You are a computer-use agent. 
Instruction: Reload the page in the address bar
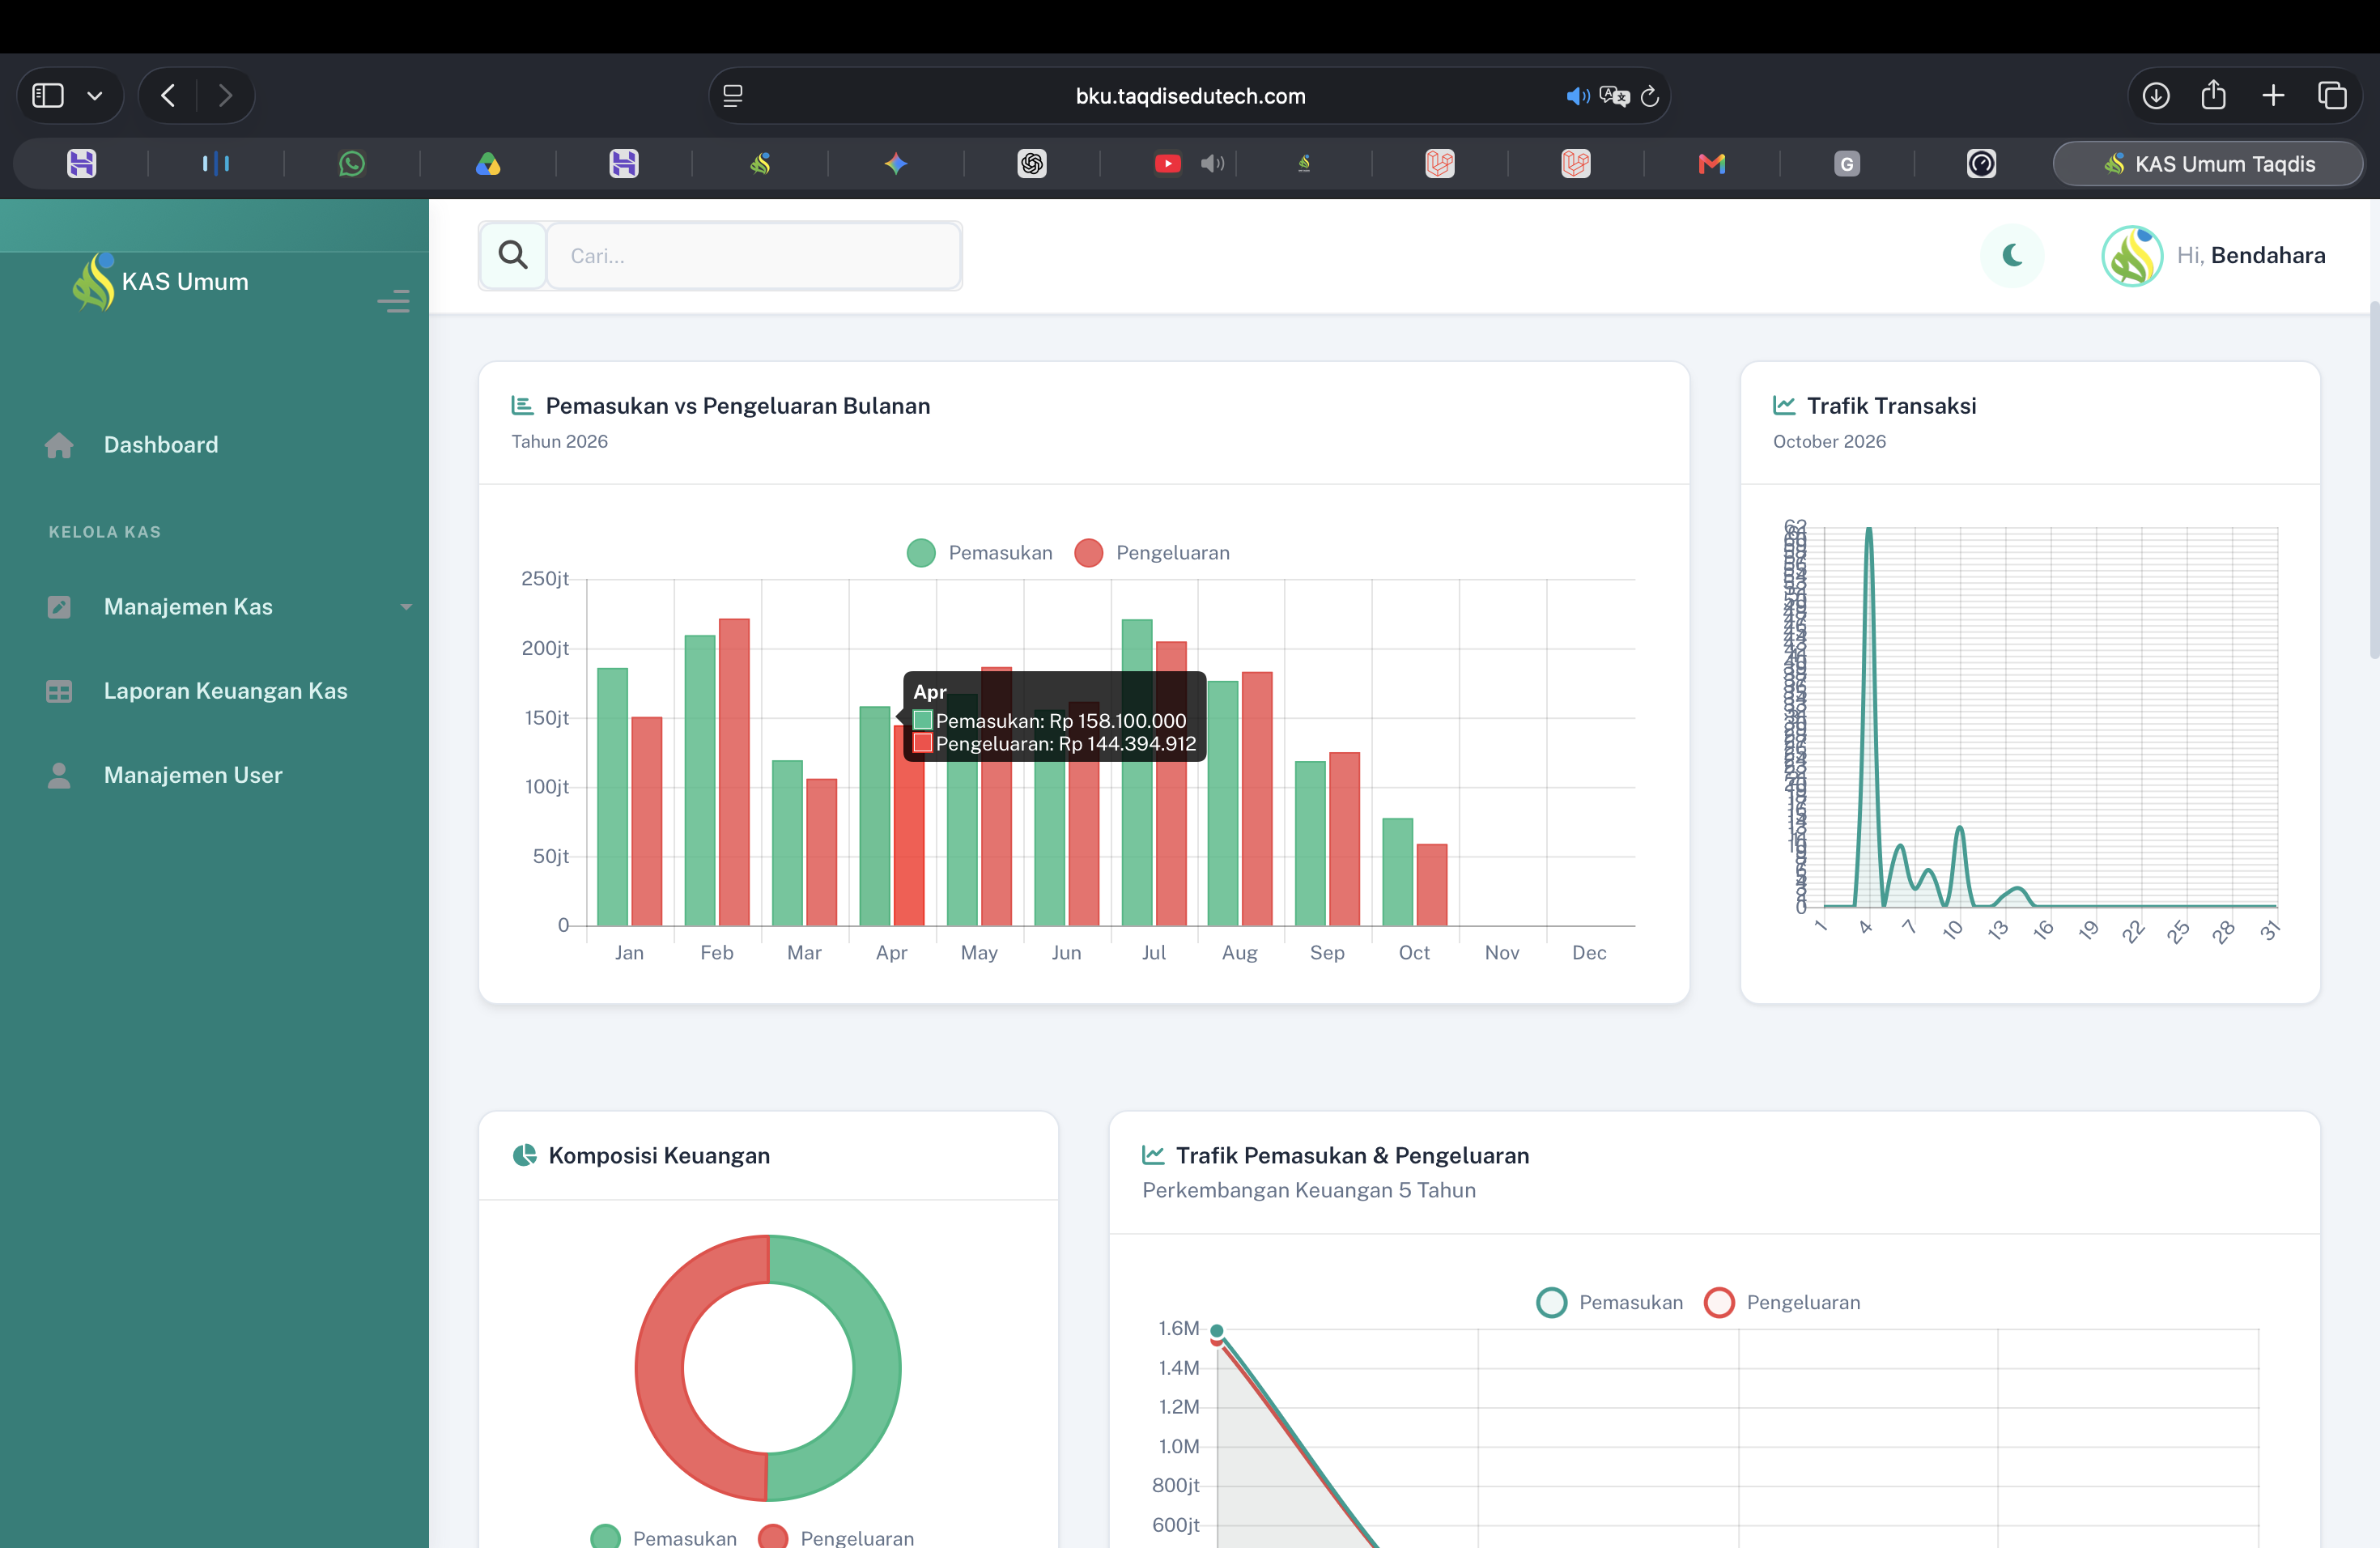[1650, 96]
